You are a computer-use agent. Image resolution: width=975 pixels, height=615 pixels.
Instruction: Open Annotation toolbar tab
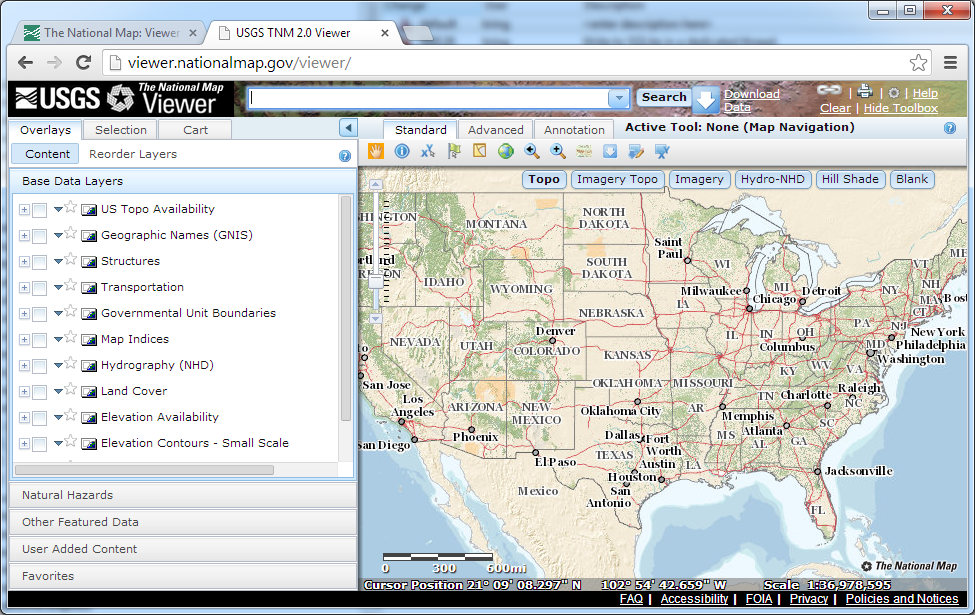[574, 130]
